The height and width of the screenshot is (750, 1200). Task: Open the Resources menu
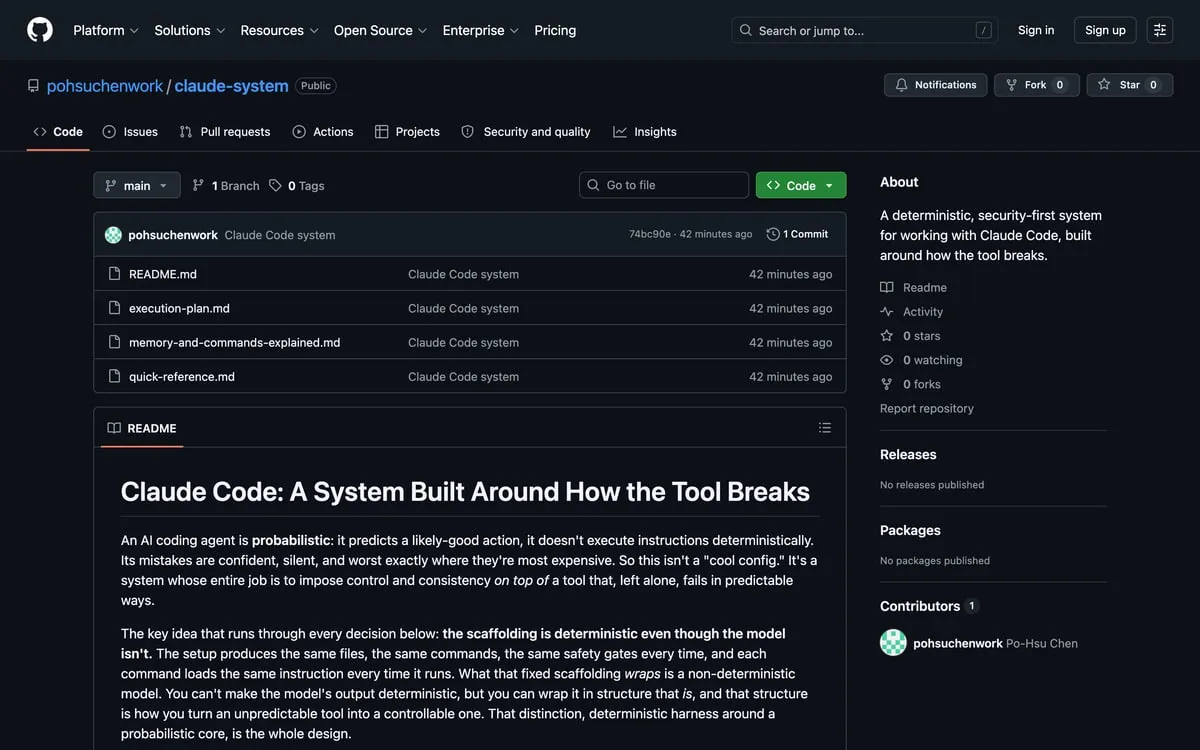pos(280,30)
